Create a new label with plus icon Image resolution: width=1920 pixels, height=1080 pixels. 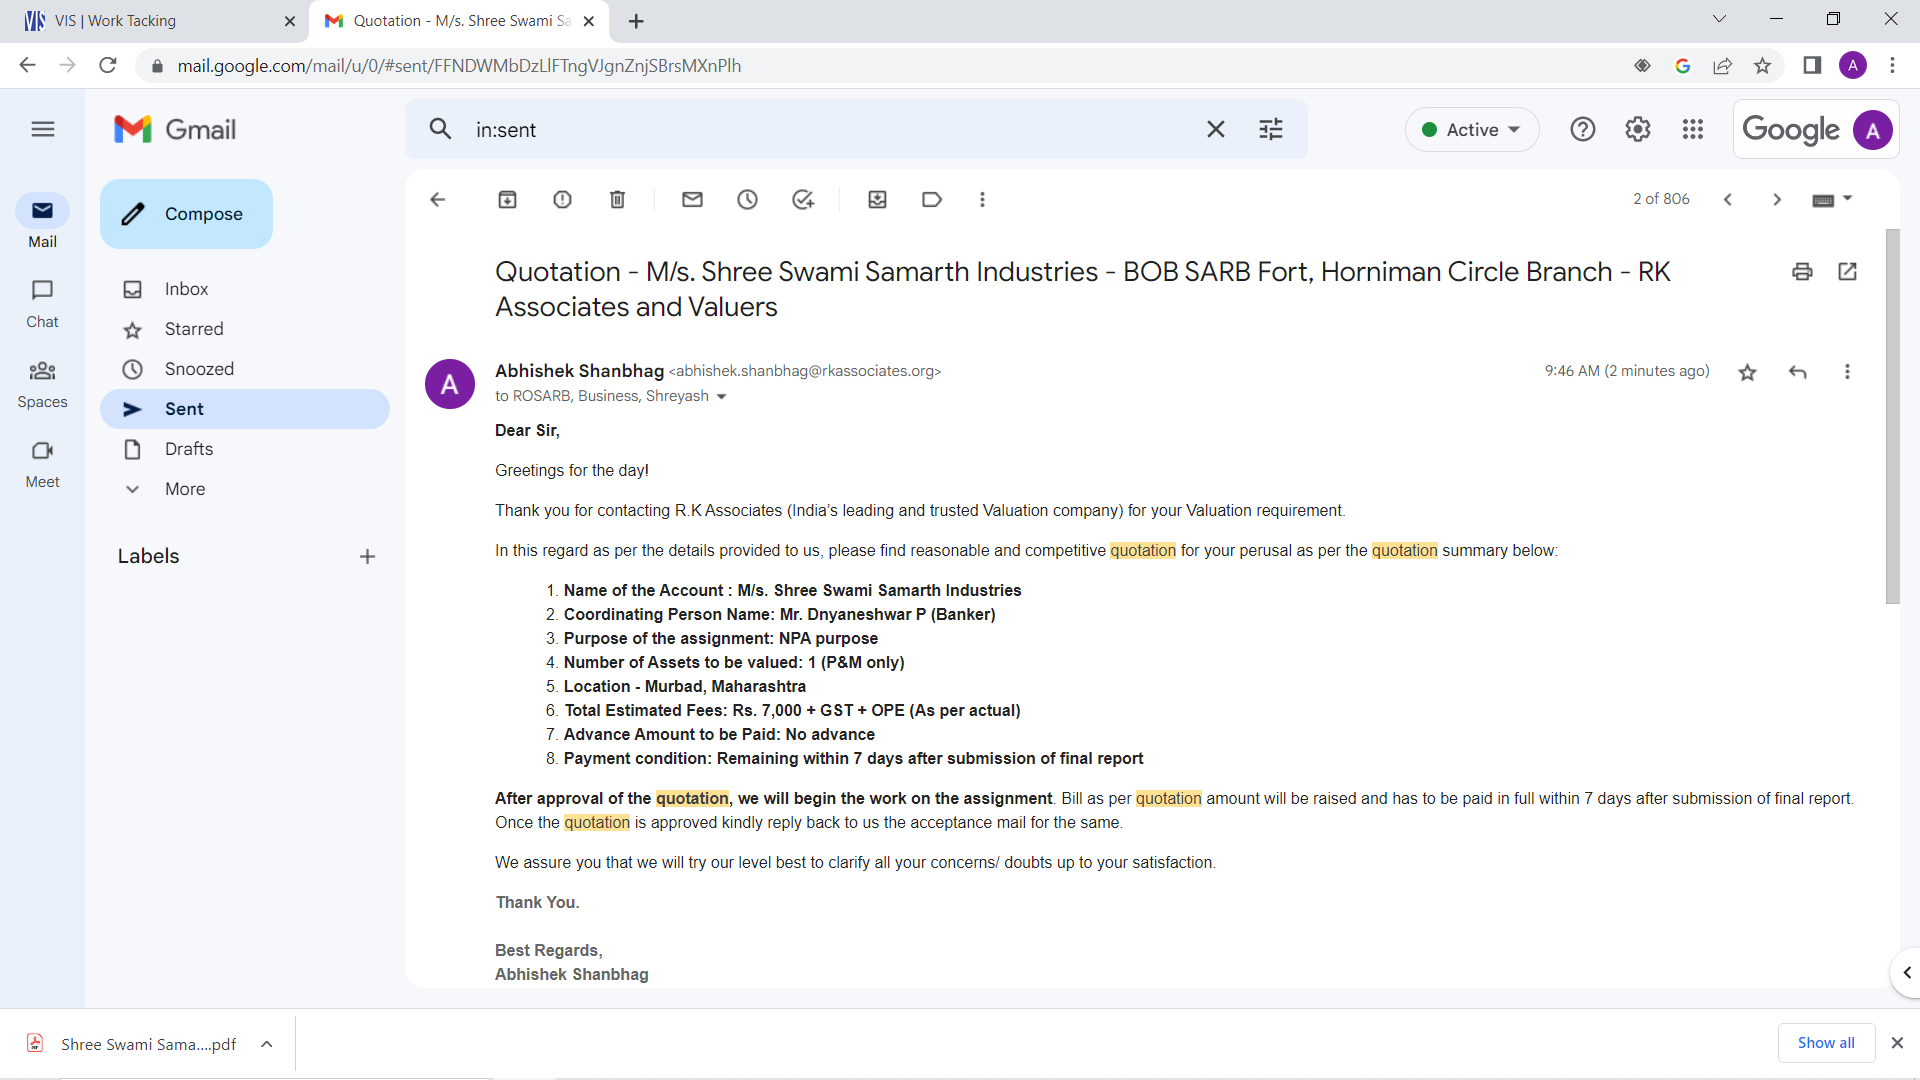click(x=367, y=557)
